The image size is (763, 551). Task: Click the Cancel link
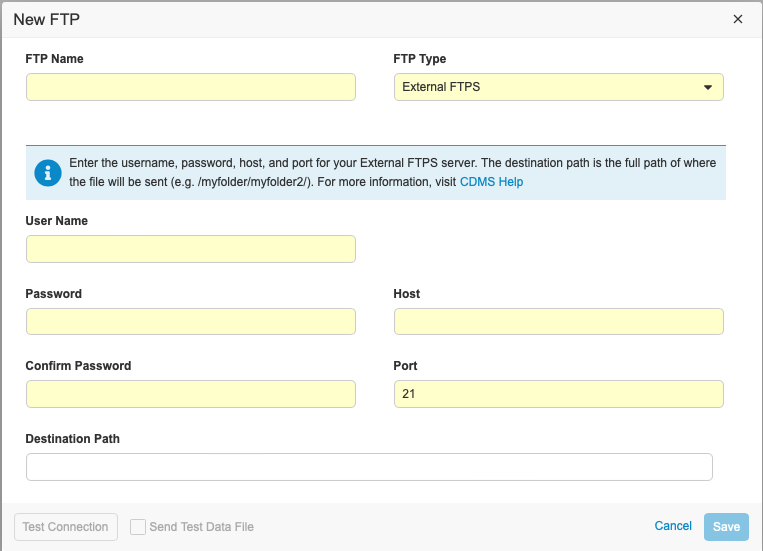[x=673, y=526]
